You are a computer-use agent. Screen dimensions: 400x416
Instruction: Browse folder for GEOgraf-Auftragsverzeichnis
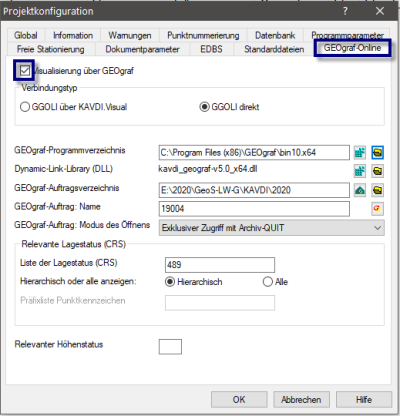pos(377,190)
